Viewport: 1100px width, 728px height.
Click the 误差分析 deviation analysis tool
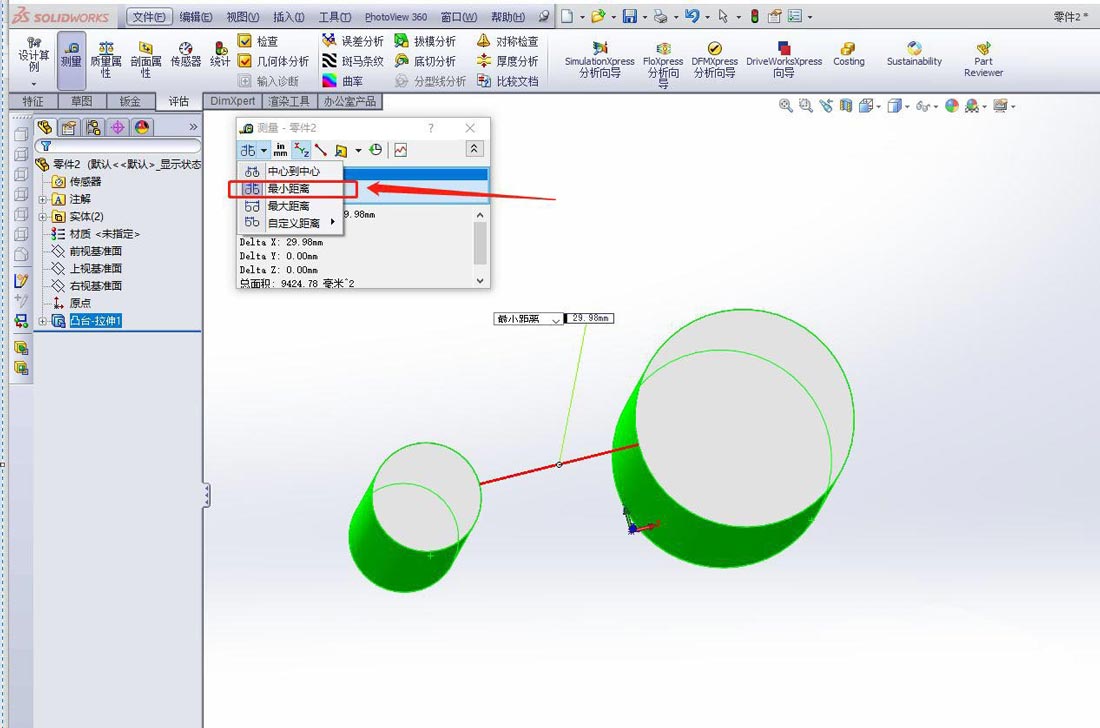(353, 41)
